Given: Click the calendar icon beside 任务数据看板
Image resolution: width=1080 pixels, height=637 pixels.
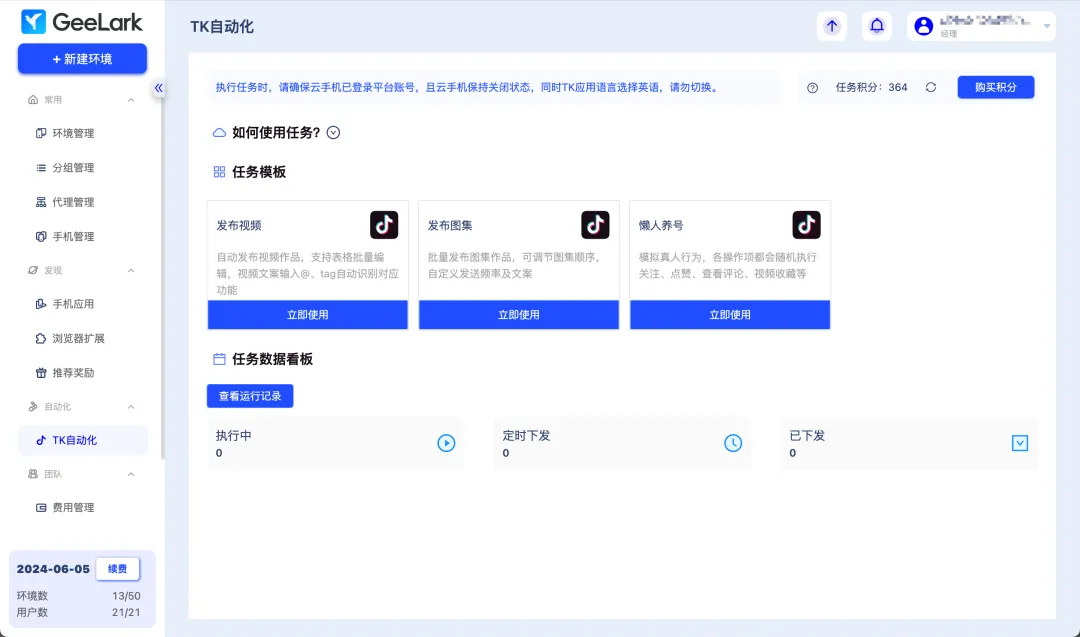Looking at the screenshot, I should point(219,359).
